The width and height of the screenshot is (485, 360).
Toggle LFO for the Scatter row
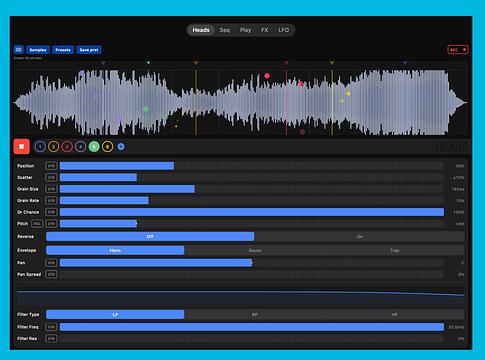point(51,177)
